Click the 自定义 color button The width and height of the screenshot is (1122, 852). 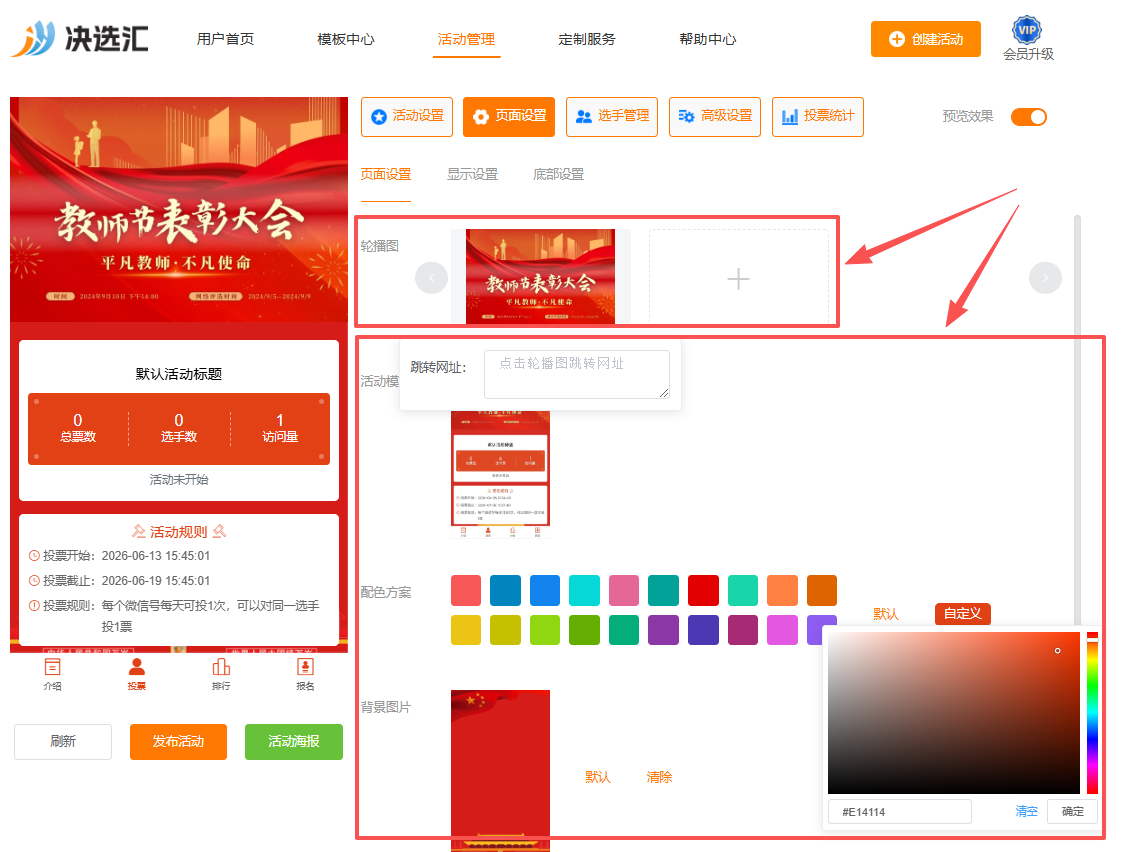[x=962, y=614]
